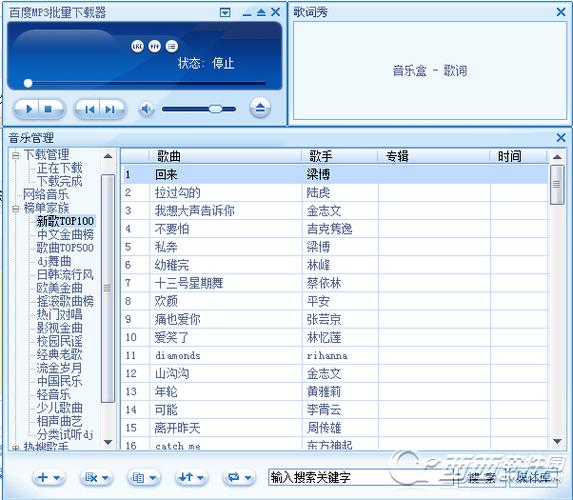Select 影视金曲 category

point(59,327)
